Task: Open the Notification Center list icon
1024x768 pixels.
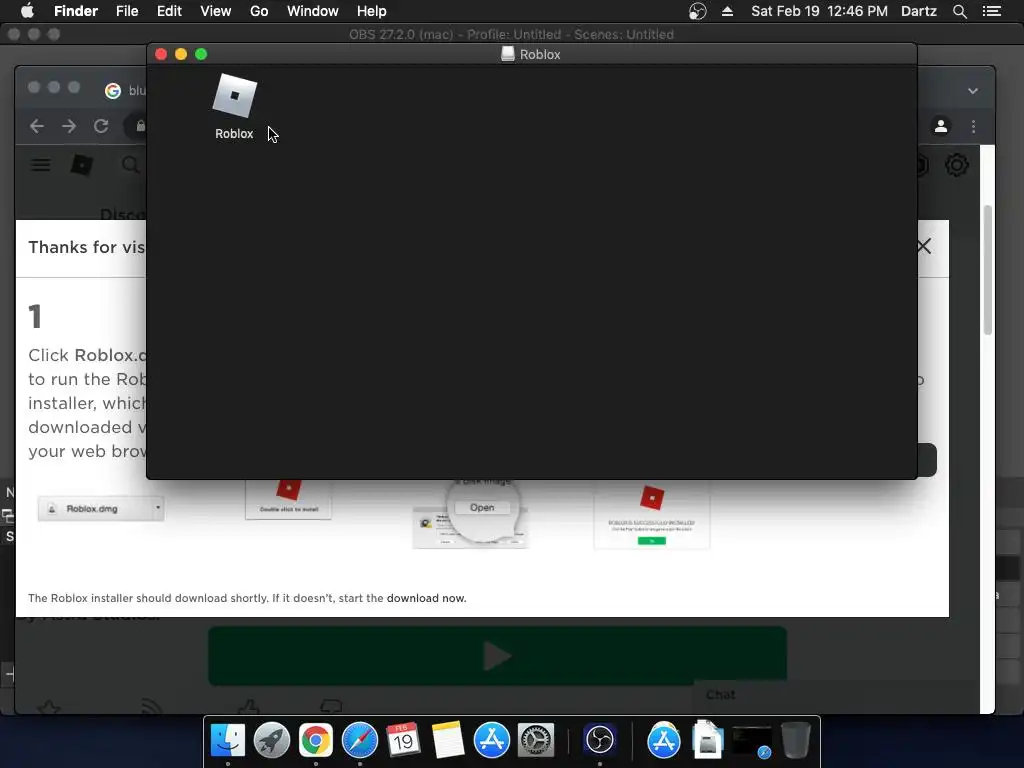Action: click(991, 11)
